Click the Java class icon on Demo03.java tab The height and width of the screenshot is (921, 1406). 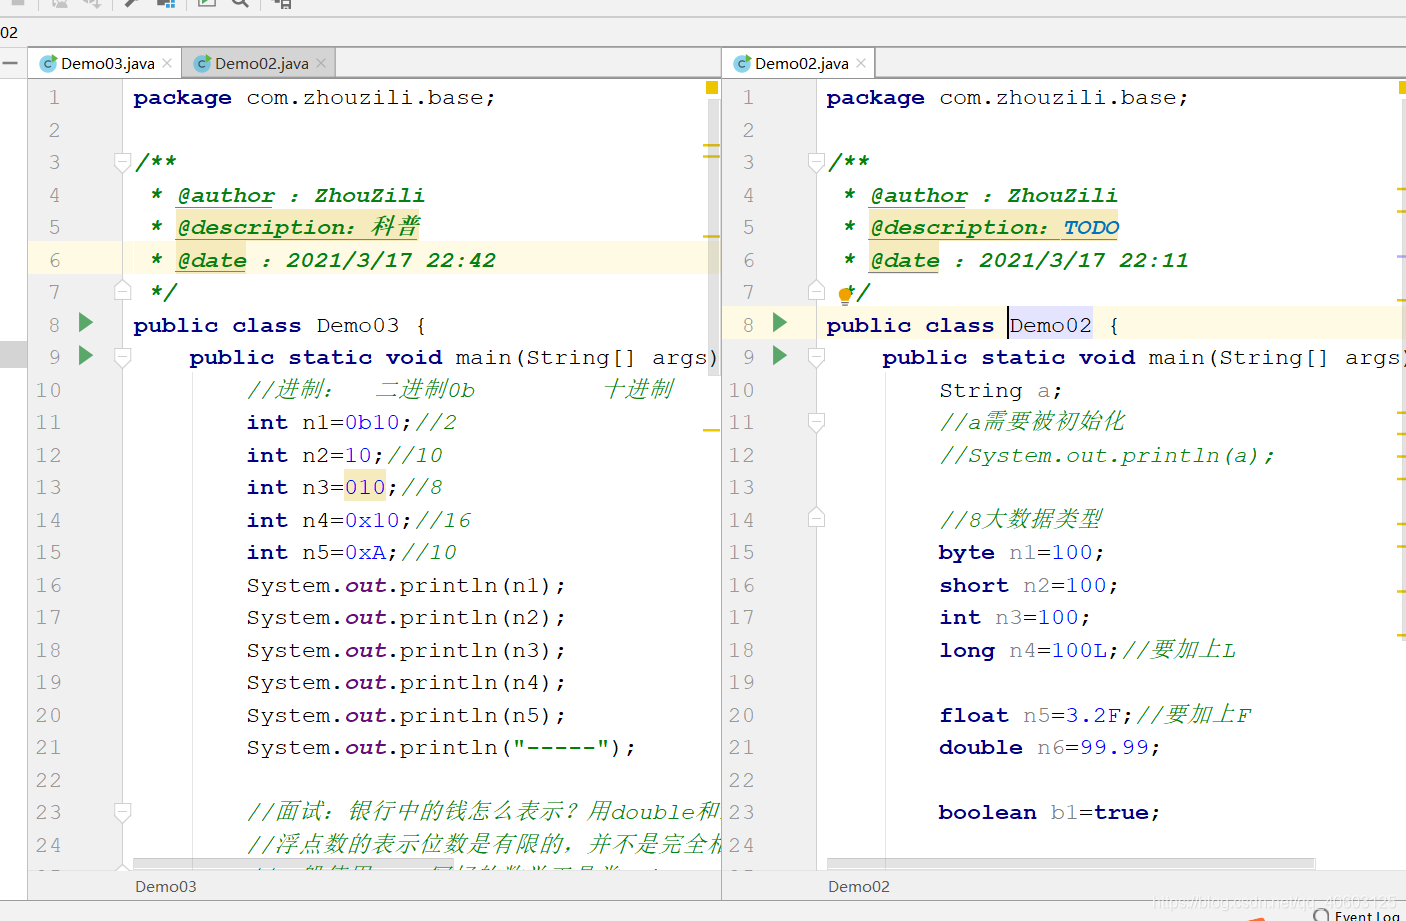[x=48, y=63]
